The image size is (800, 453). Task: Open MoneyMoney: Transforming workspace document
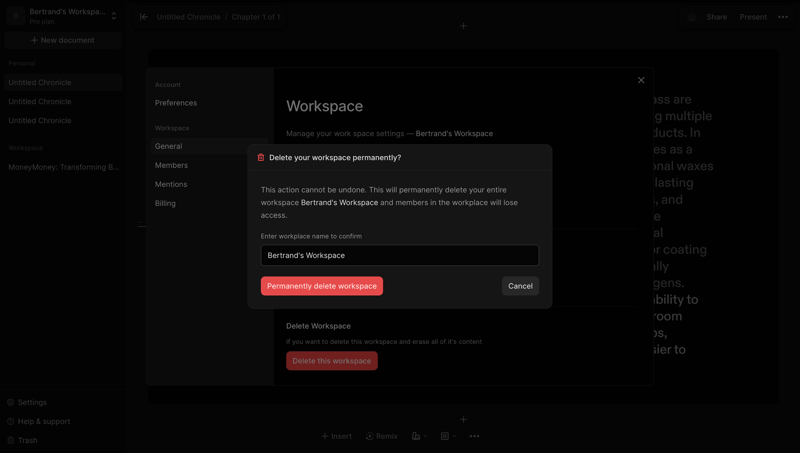(63, 167)
